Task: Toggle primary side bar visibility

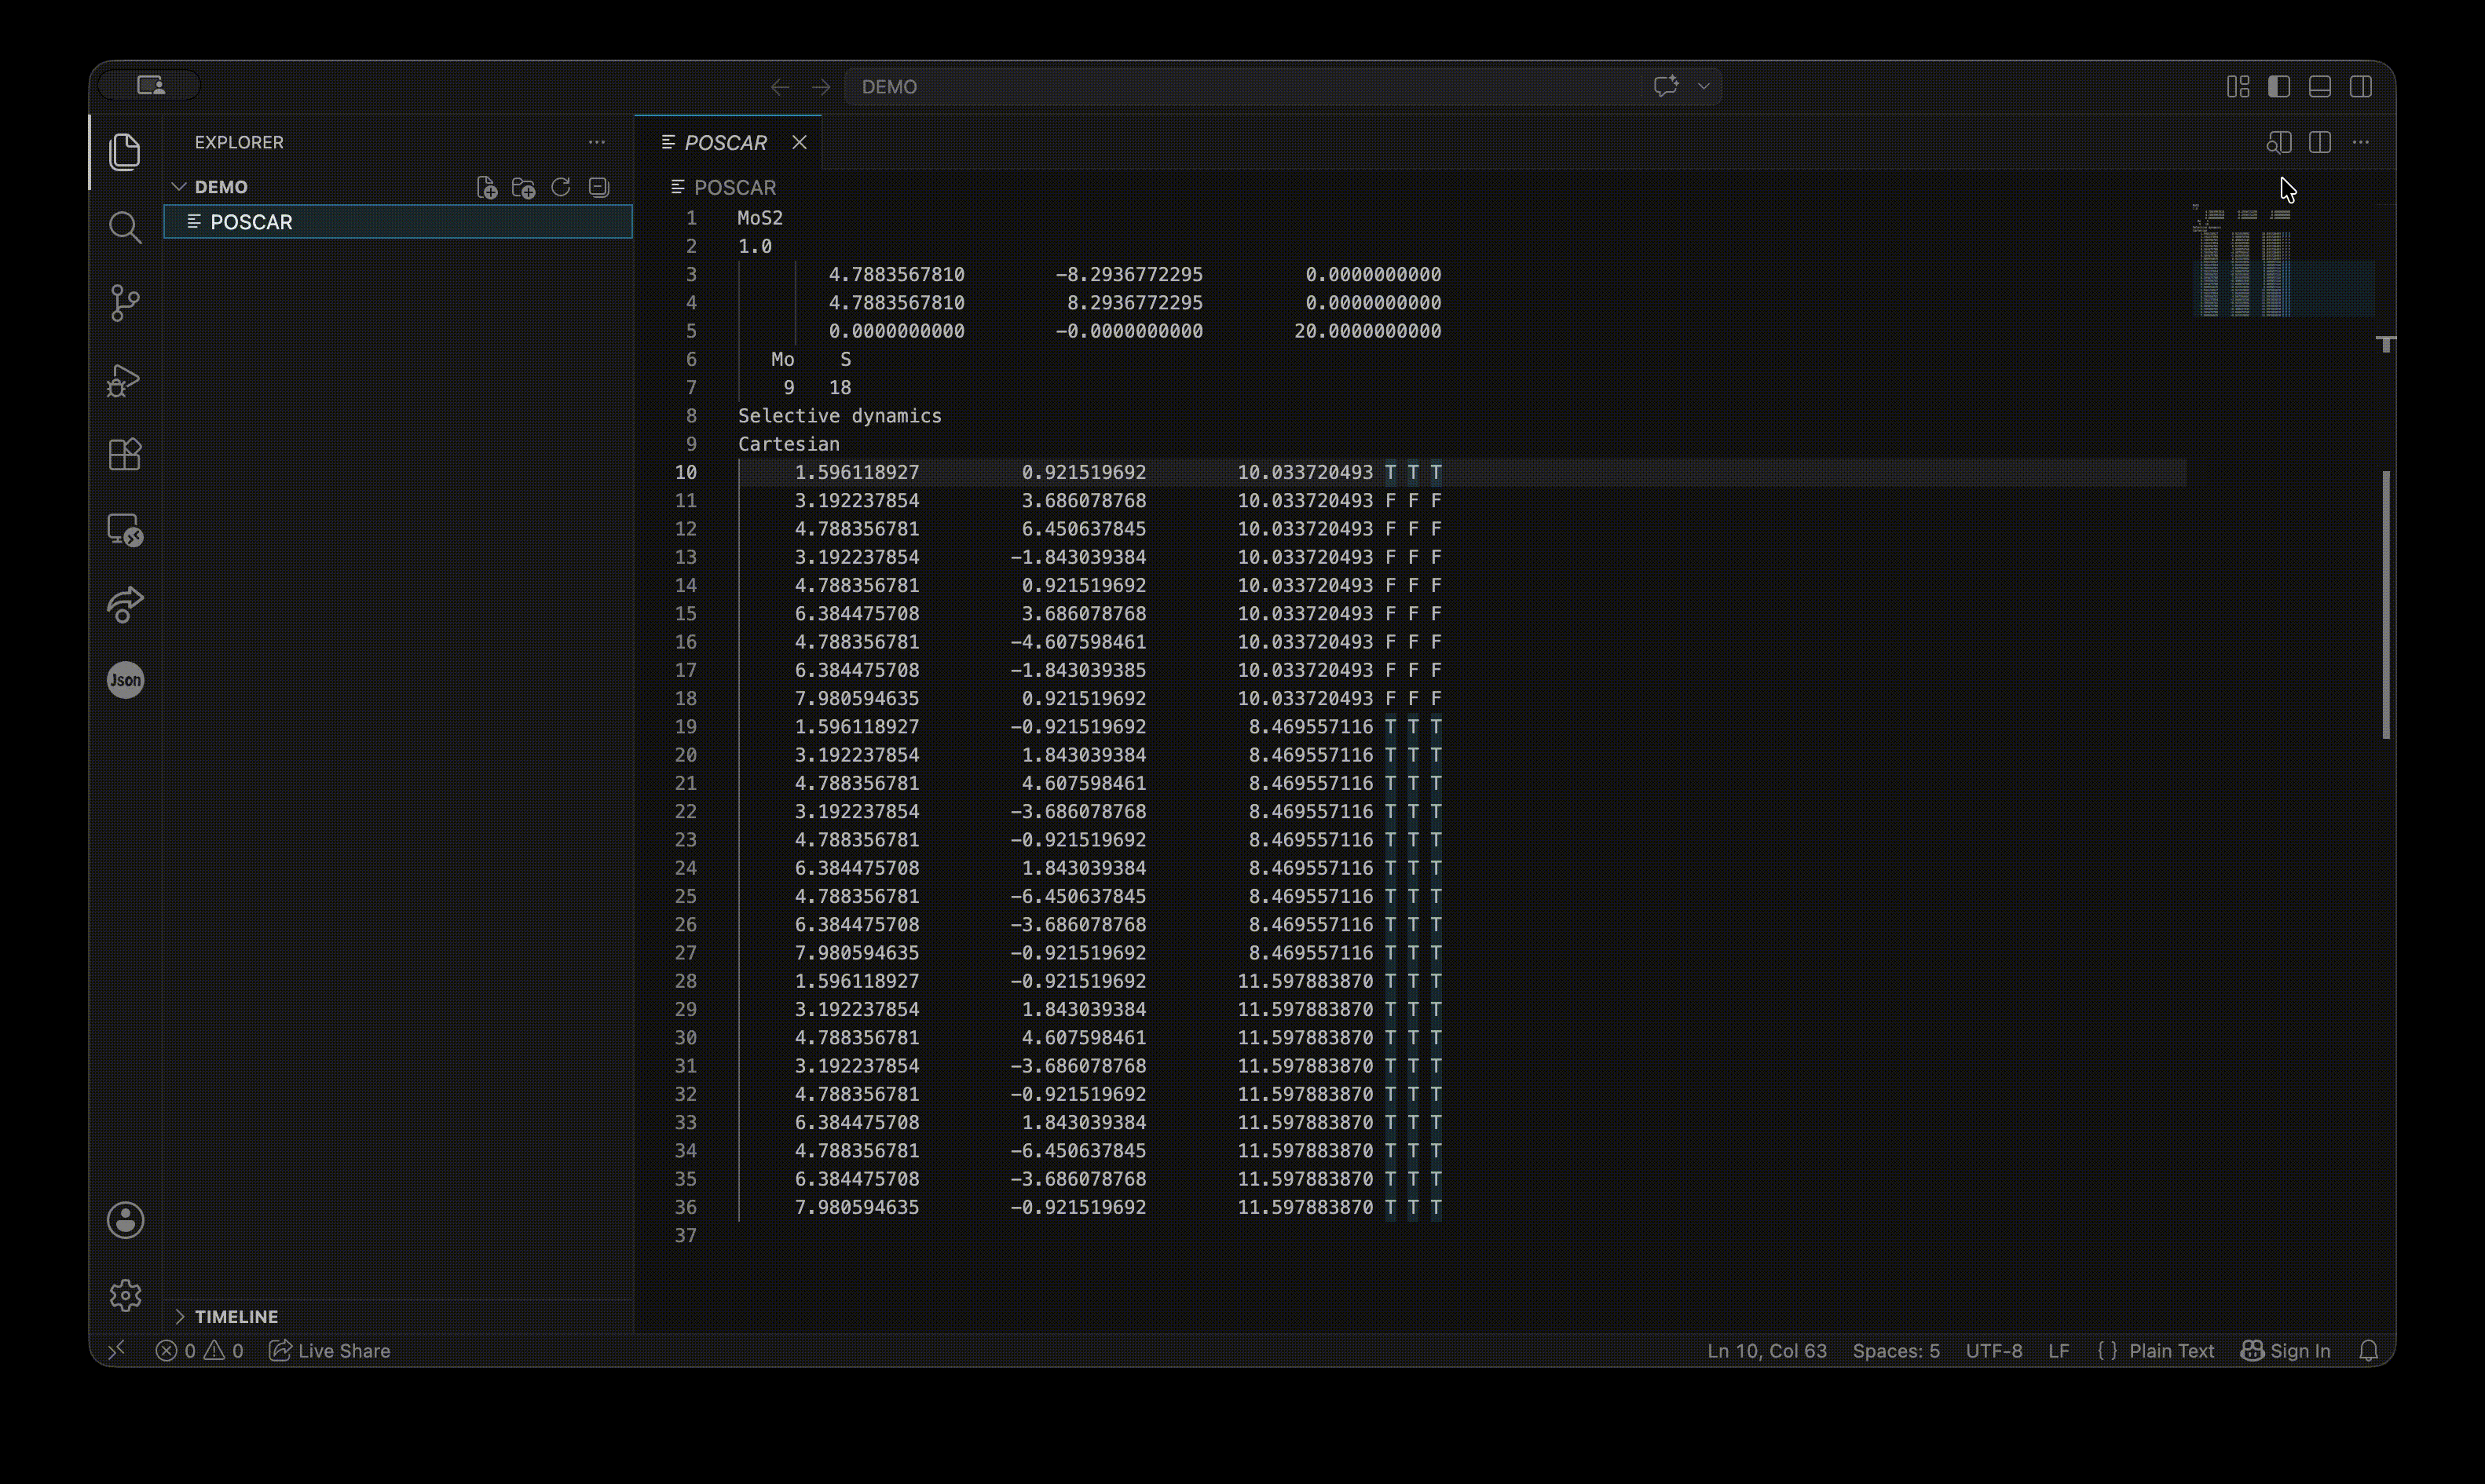Action: [x=2279, y=87]
